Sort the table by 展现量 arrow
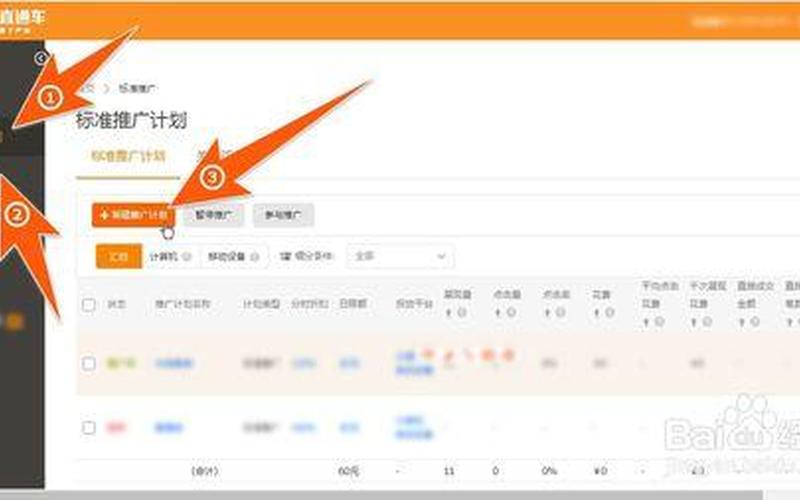 point(449,312)
